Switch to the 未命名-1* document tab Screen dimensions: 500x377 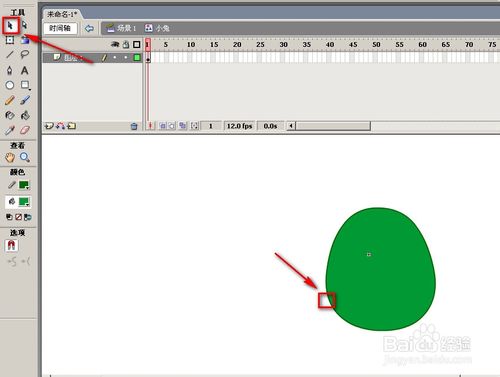[x=62, y=14]
